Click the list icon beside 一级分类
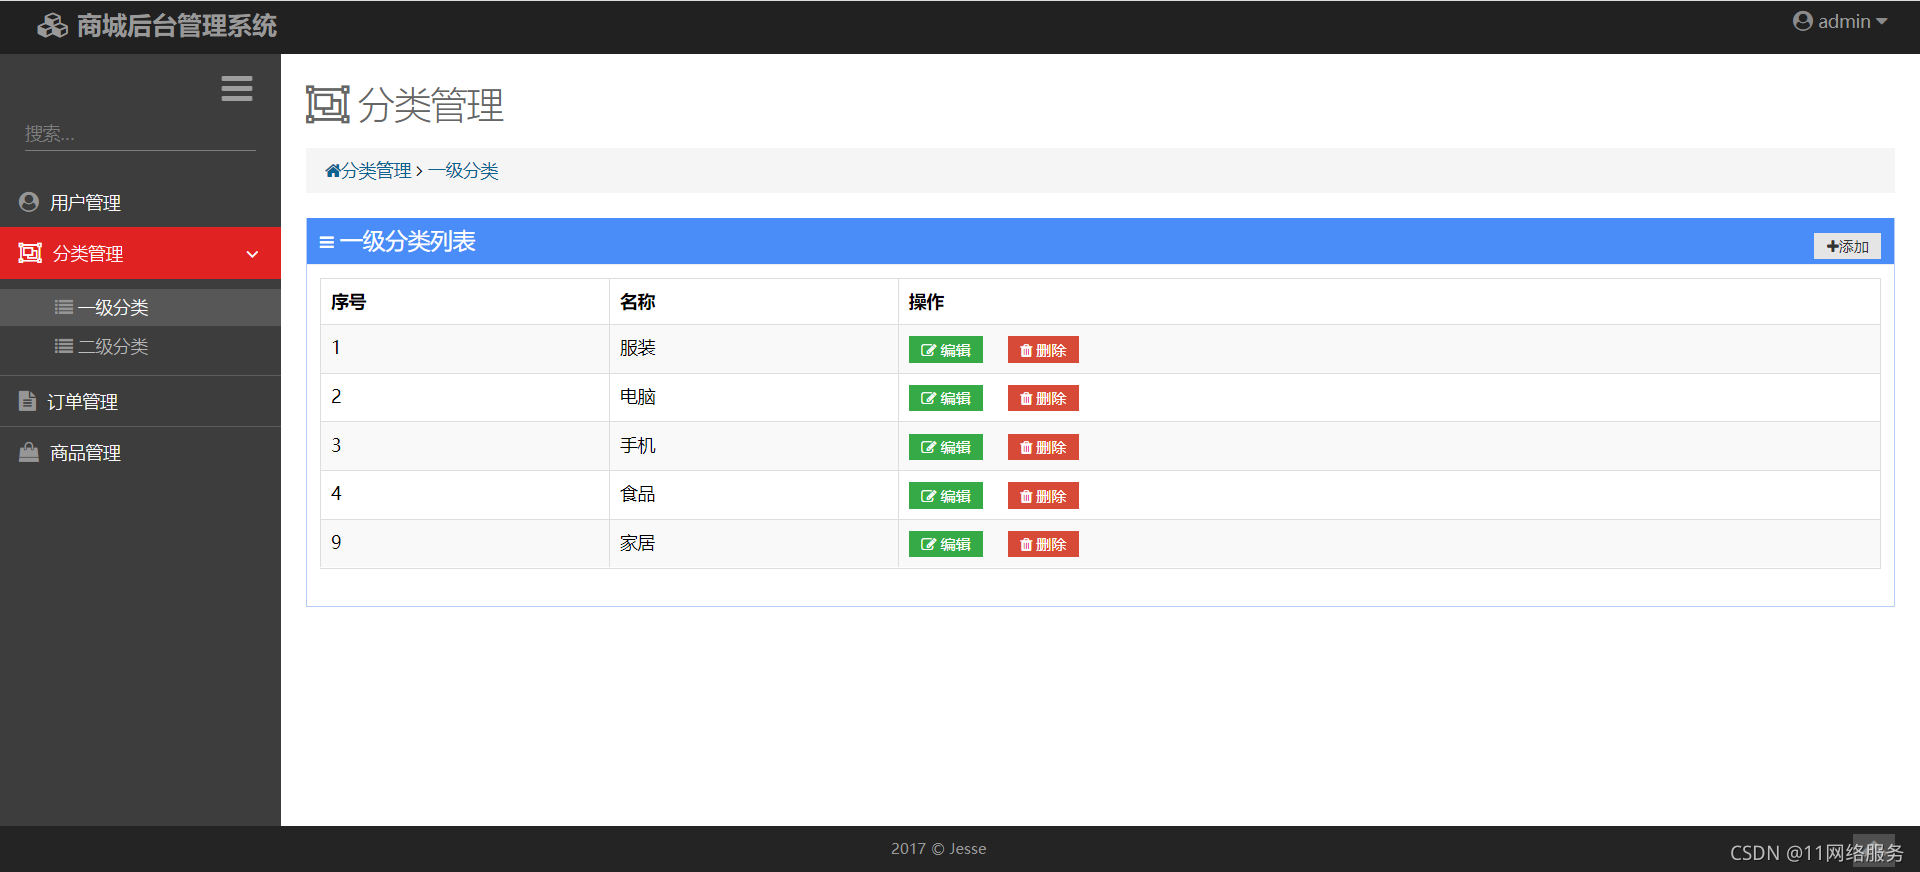The image size is (1920, 872). 64,307
